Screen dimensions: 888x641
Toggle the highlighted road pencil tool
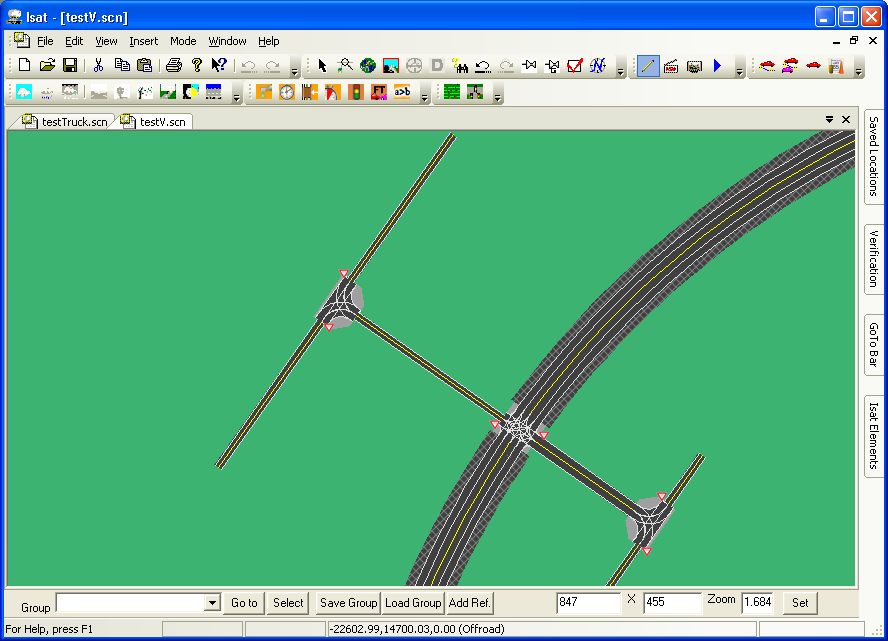(648, 66)
